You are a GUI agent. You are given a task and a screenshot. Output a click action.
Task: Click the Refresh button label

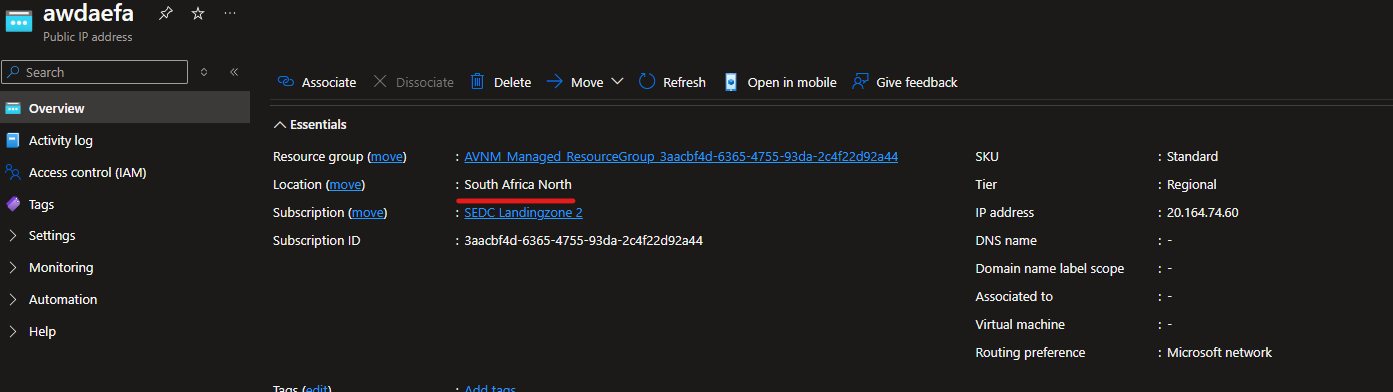(x=684, y=83)
